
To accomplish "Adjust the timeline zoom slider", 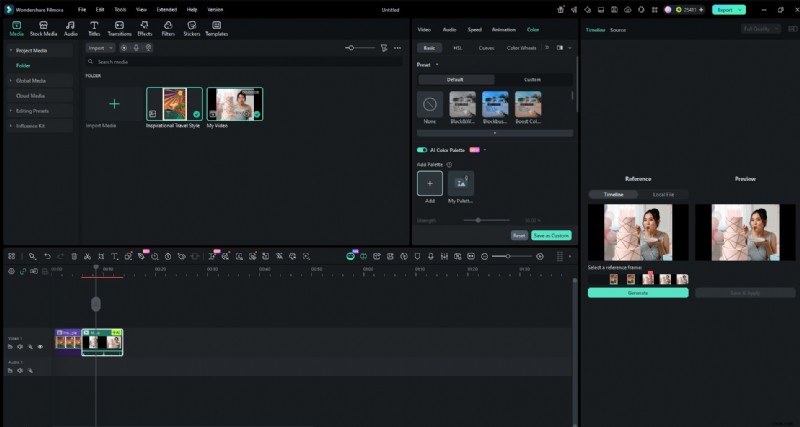I will tap(508, 256).
